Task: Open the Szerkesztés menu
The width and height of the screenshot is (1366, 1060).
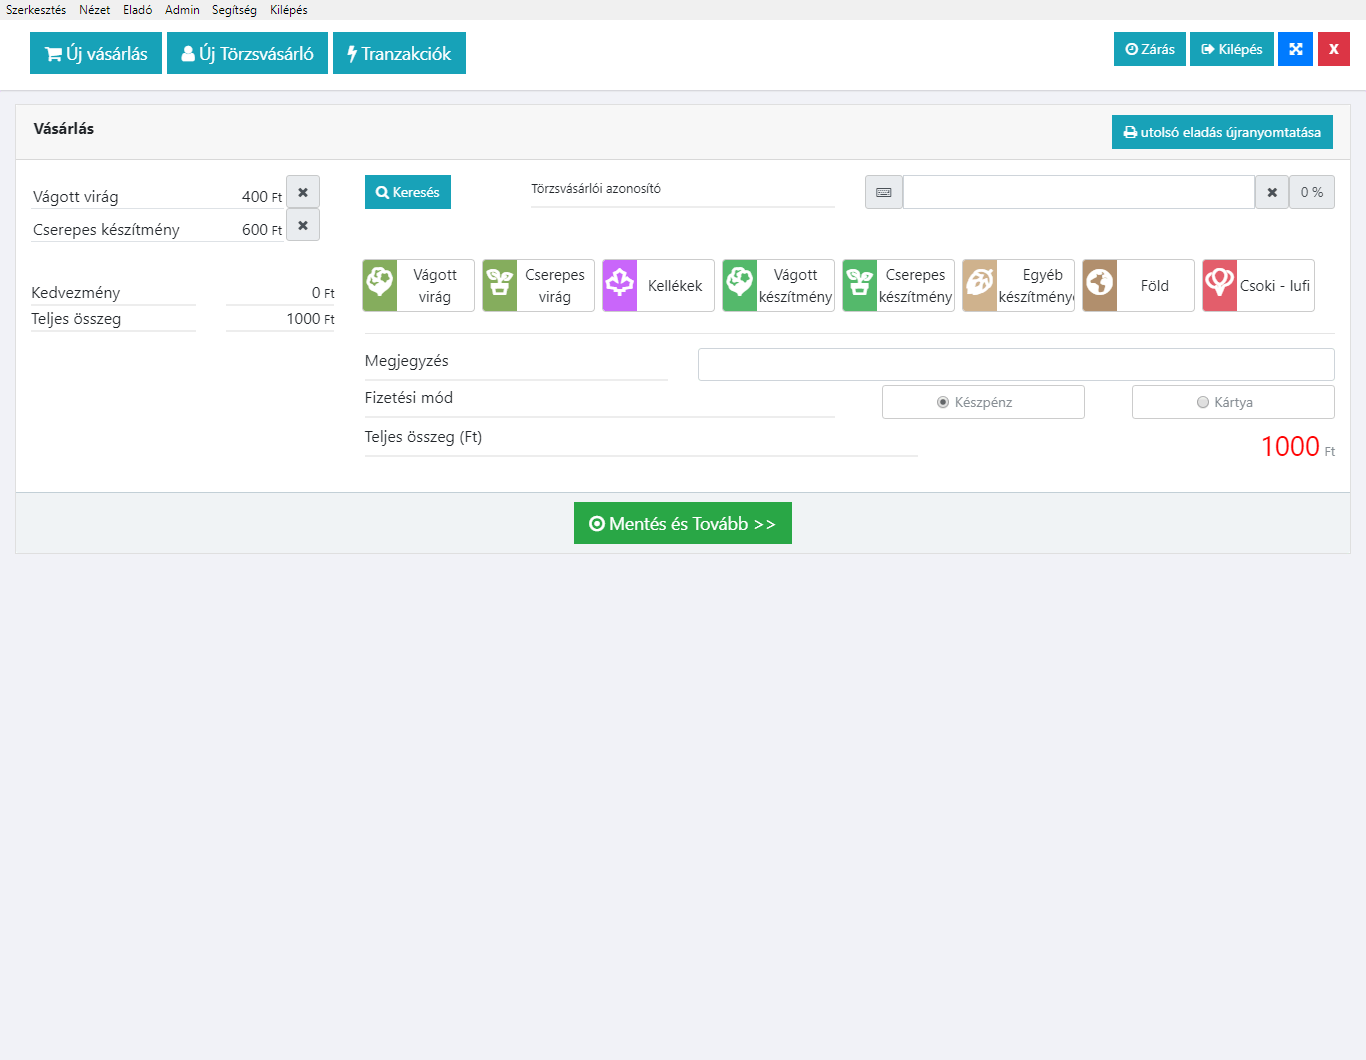Action: [36, 10]
